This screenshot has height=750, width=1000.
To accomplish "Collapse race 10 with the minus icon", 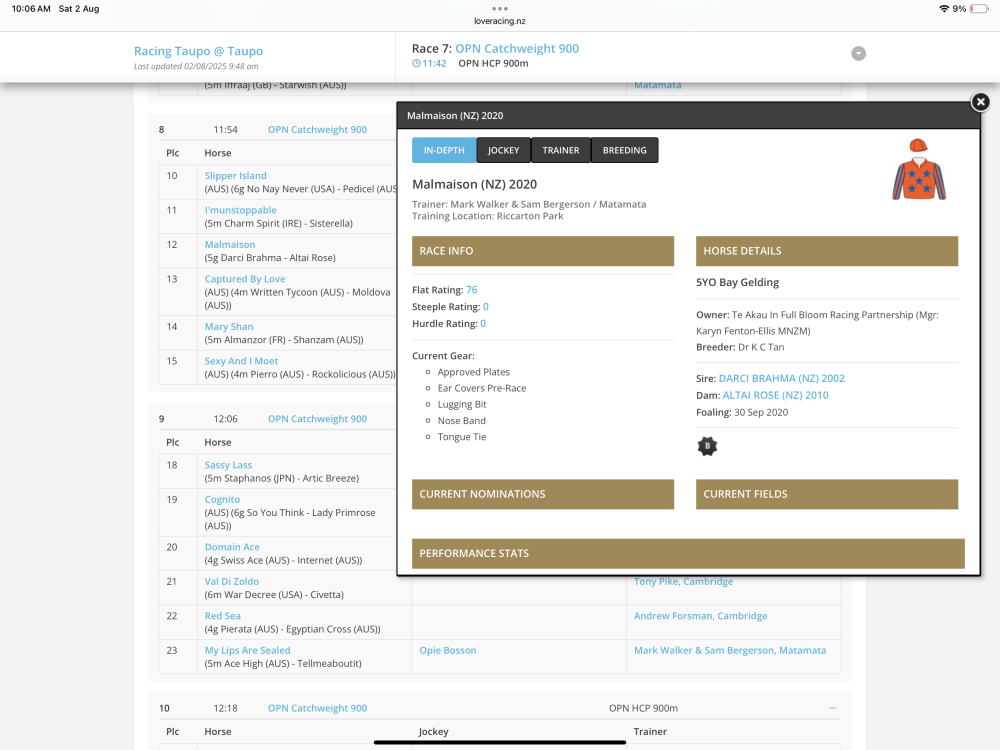I will point(833,708).
